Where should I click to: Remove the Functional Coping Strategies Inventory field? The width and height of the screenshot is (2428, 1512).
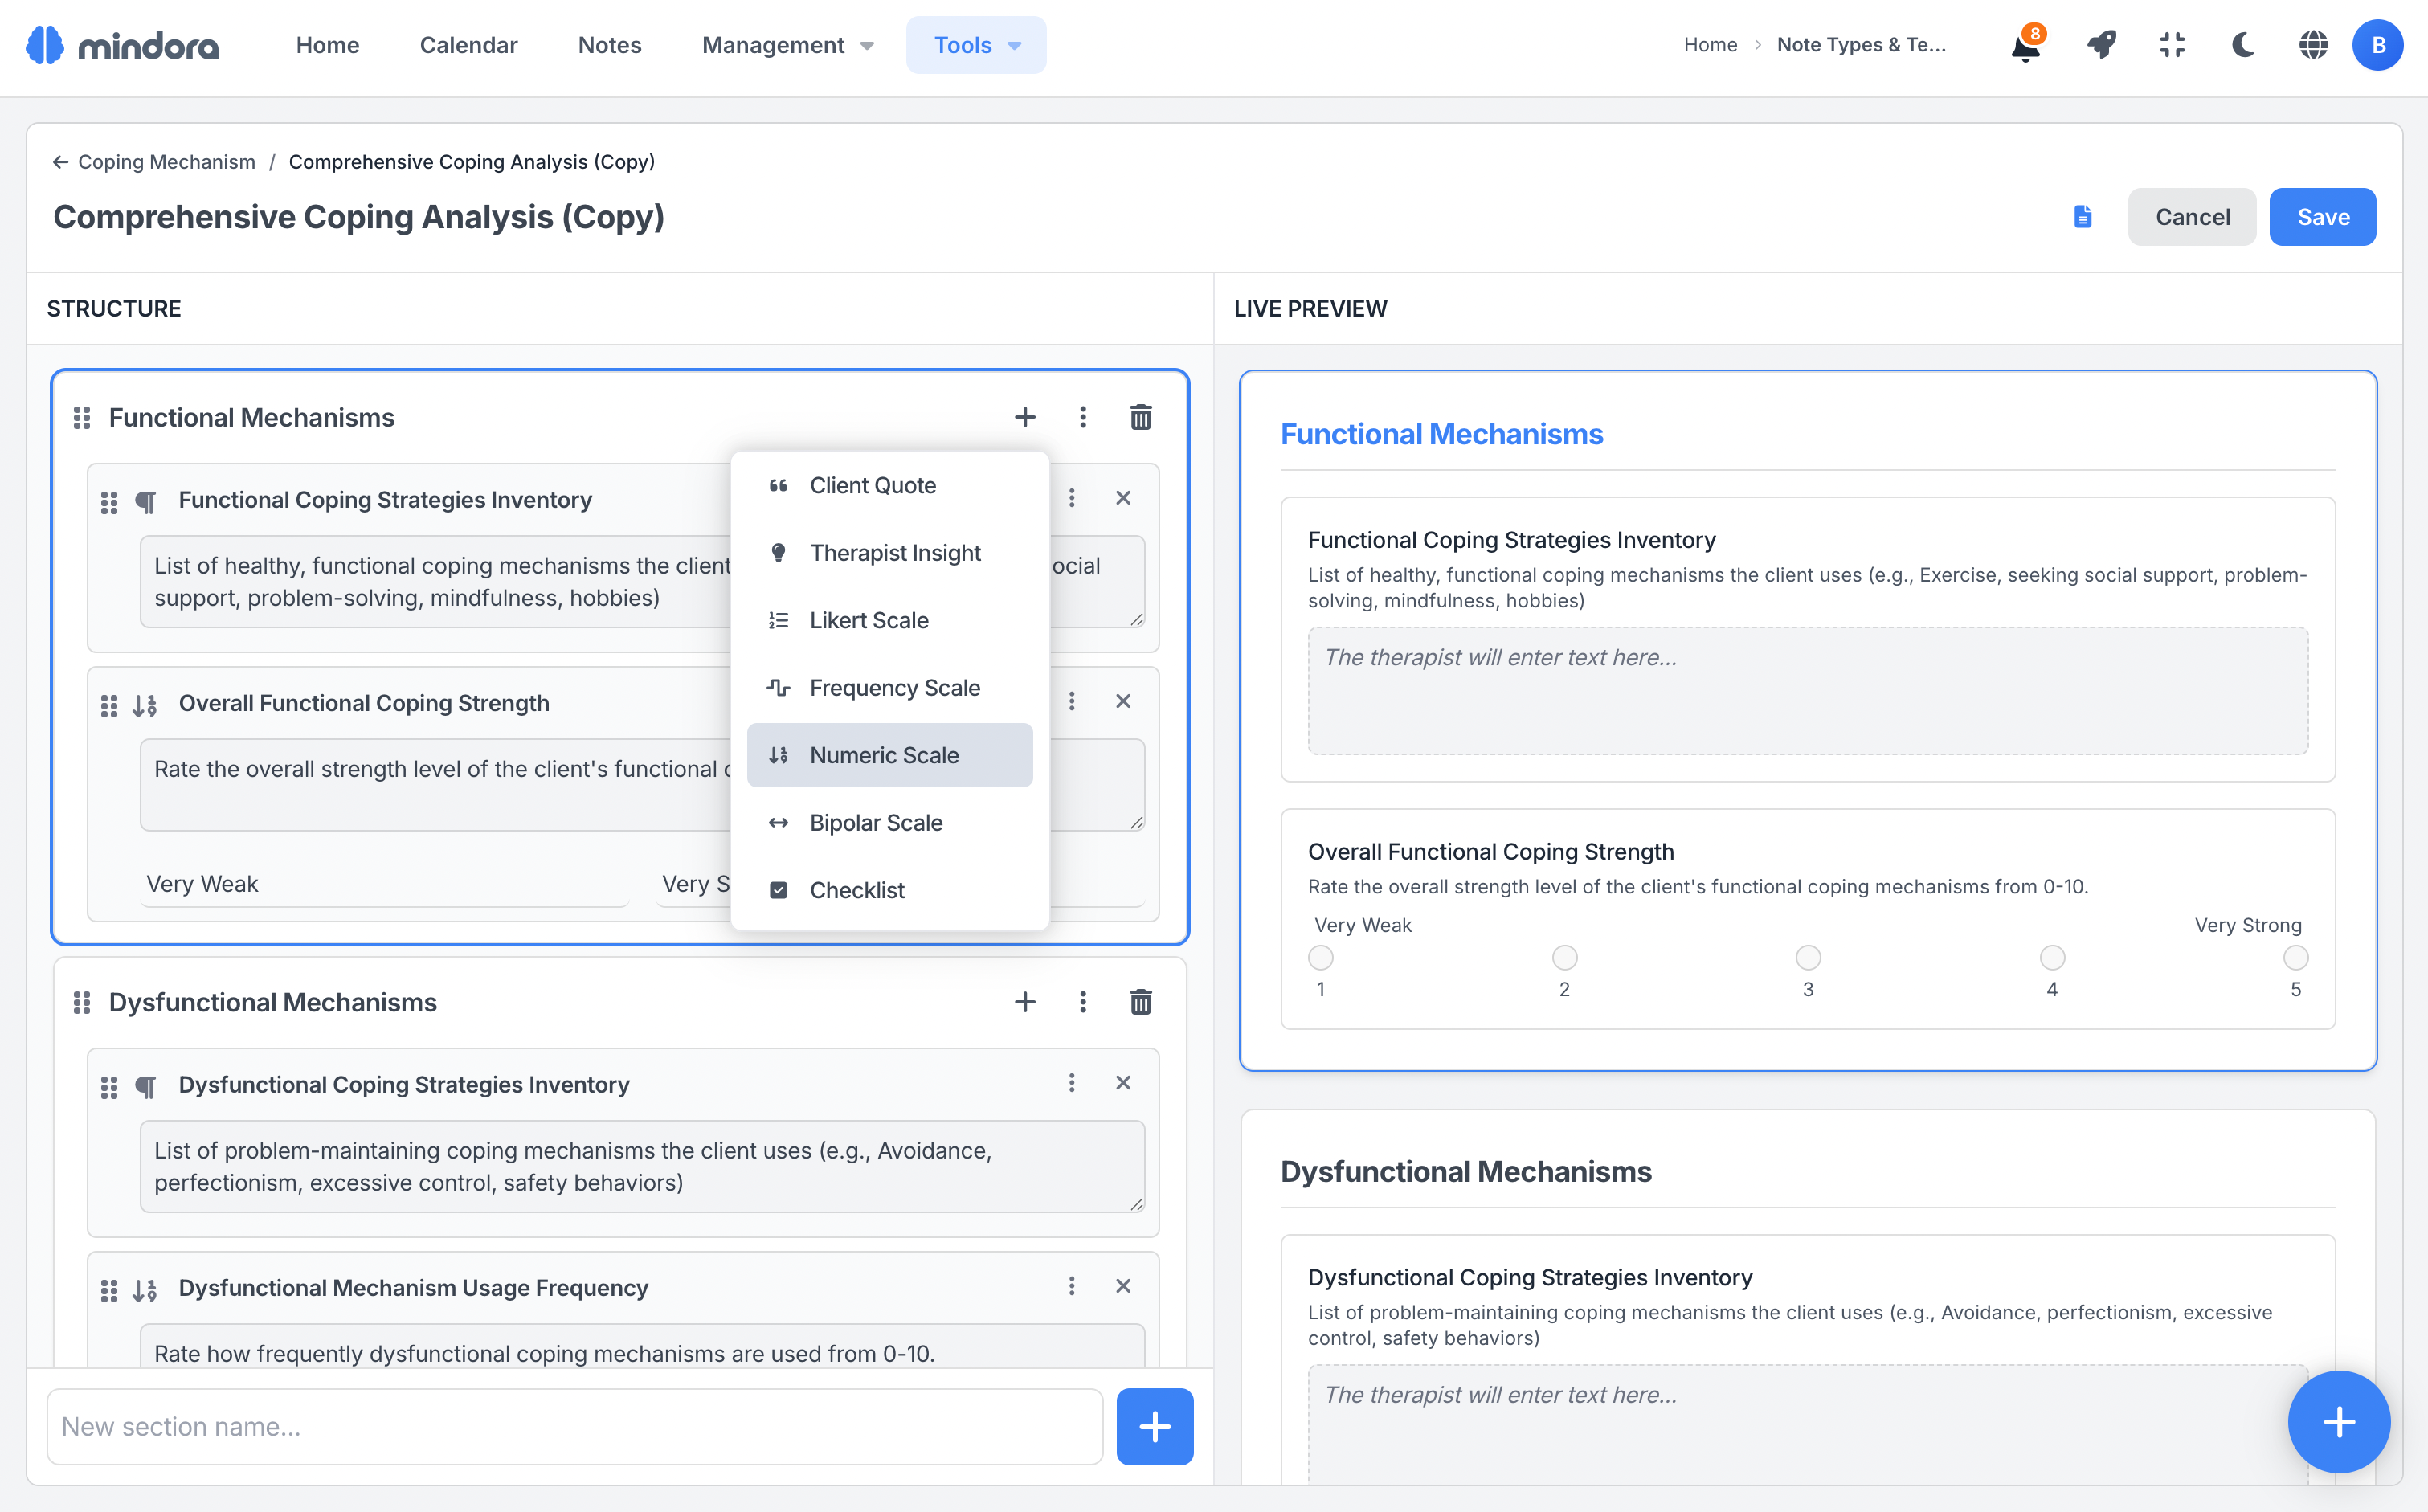[x=1123, y=498]
